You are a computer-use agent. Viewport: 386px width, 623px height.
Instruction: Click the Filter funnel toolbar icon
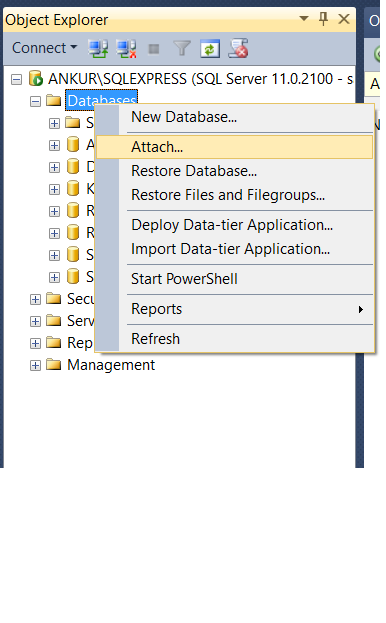coord(182,49)
